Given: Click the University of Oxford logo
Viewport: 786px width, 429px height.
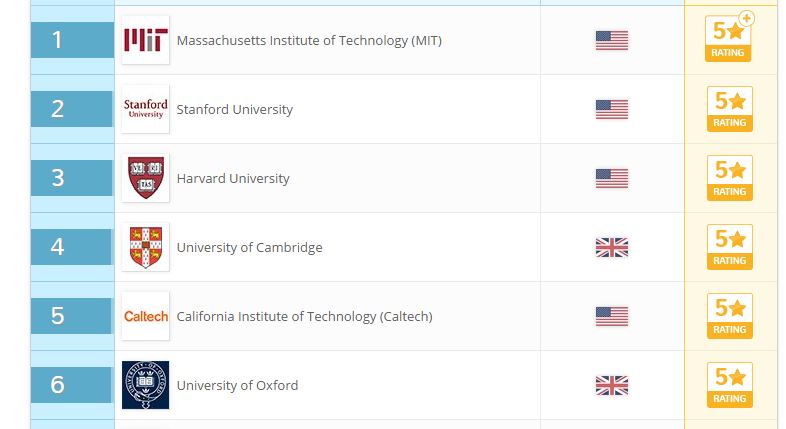Looking at the screenshot, I should coord(145,385).
